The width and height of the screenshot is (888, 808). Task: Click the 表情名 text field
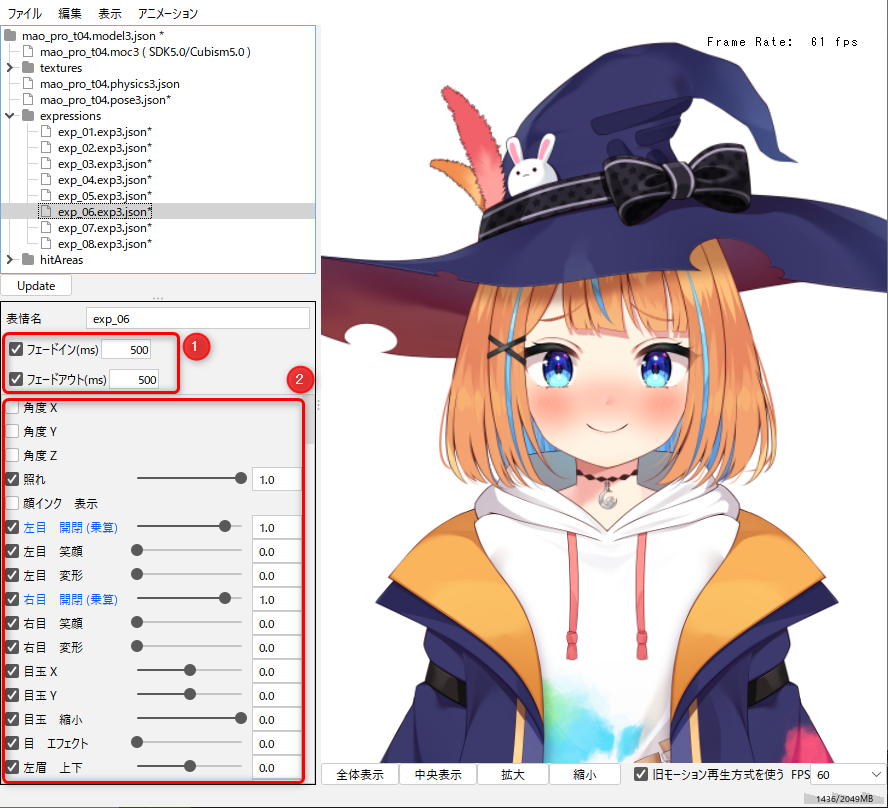point(197,319)
